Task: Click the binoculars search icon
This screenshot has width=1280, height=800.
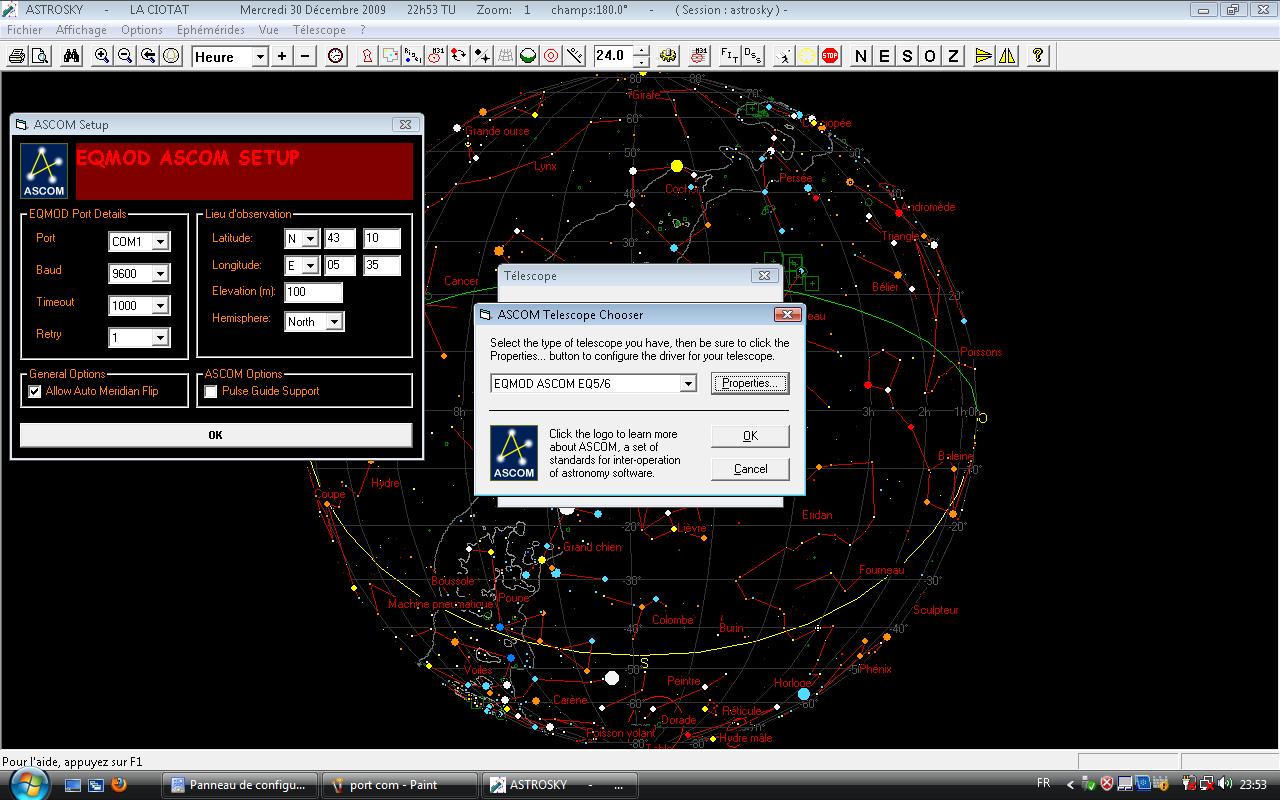Action: click(71, 56)
